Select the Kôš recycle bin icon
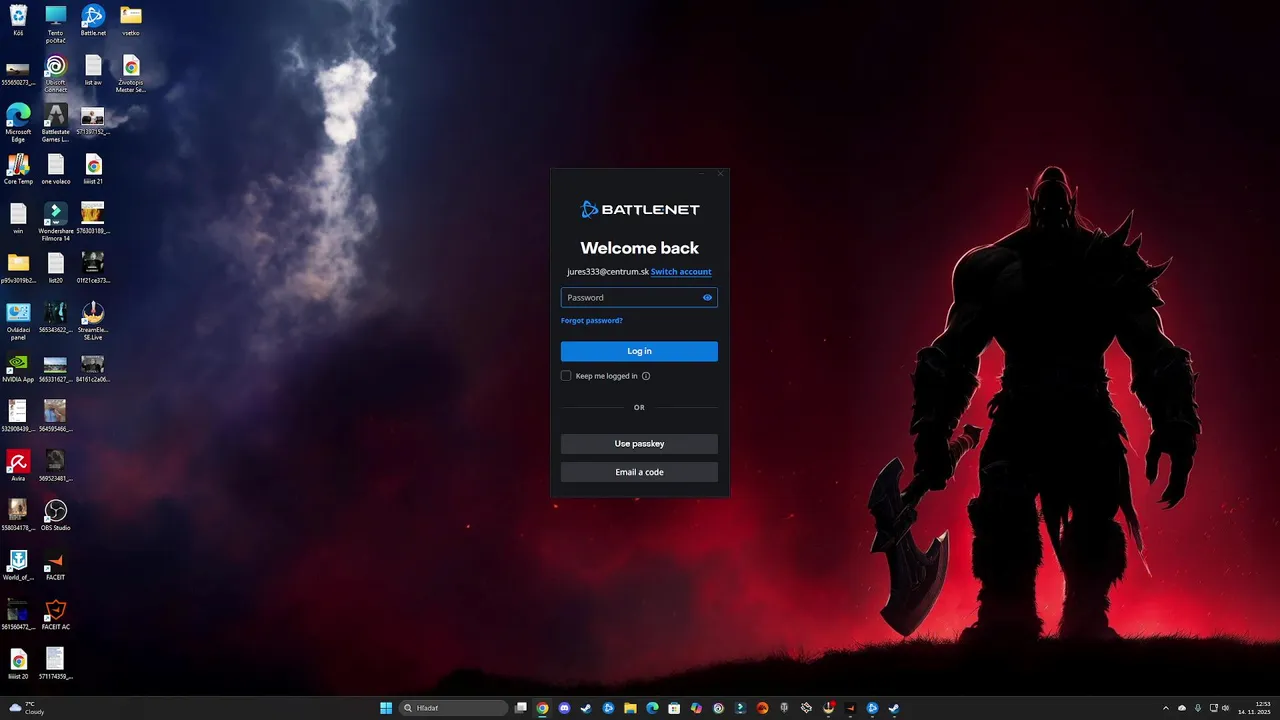 click(18, 20)
